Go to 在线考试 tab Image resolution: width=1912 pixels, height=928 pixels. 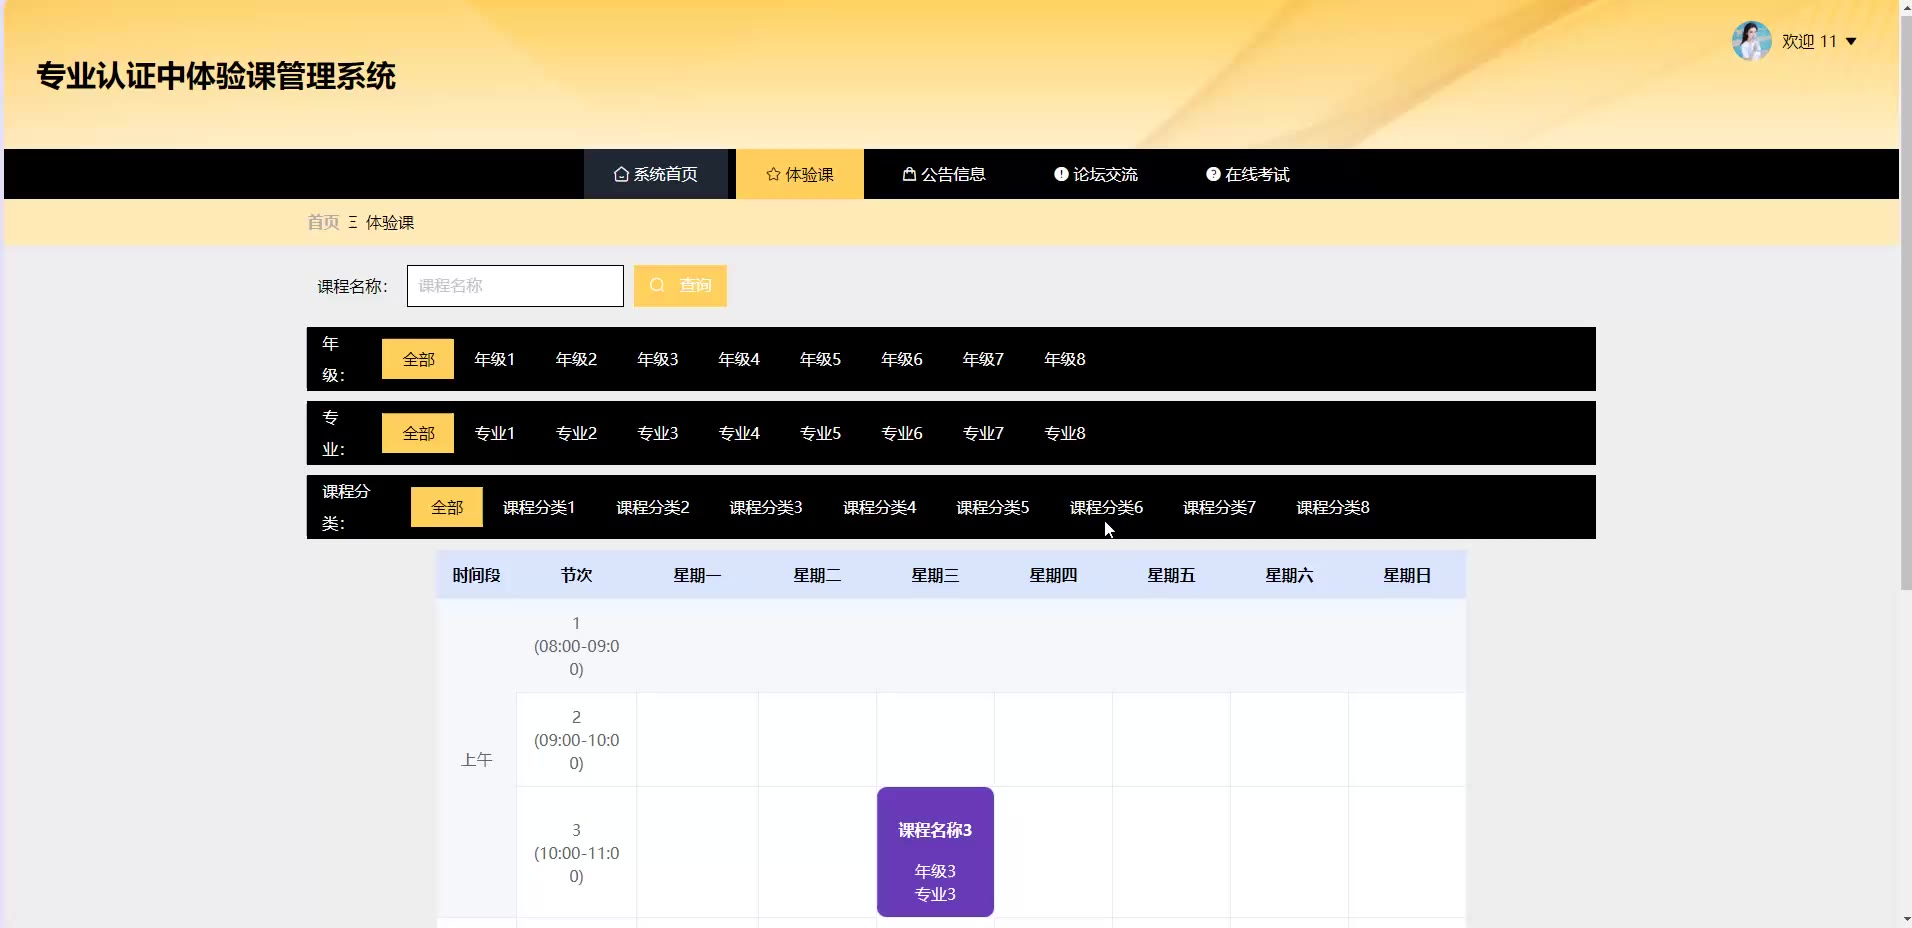pos(1248,174)
